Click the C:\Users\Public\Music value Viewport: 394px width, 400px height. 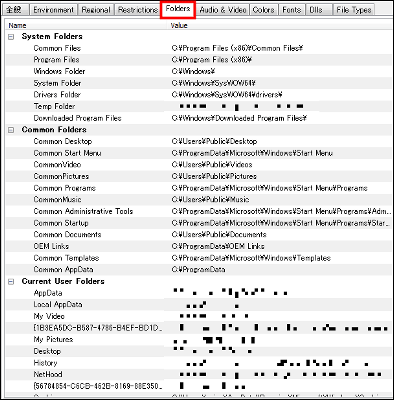pos(210,200)
